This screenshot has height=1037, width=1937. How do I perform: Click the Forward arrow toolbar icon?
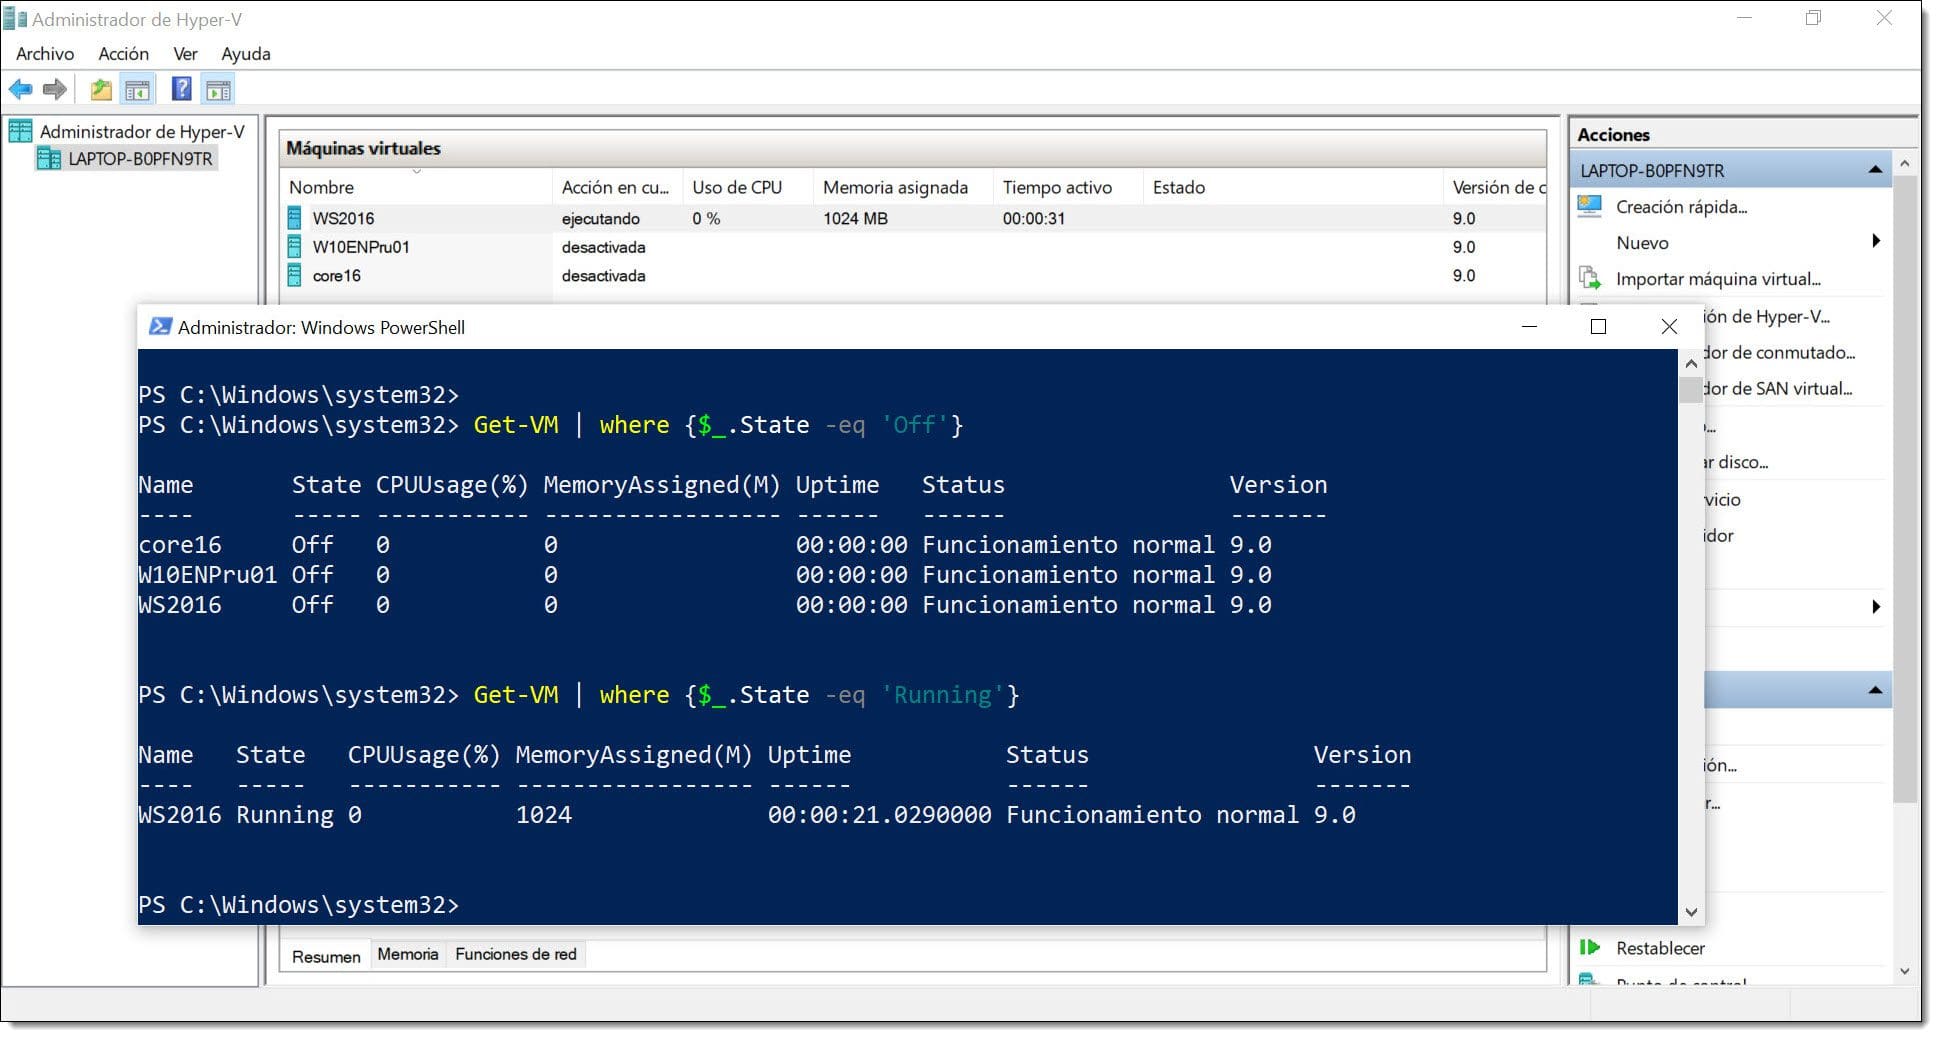(55, 90)
